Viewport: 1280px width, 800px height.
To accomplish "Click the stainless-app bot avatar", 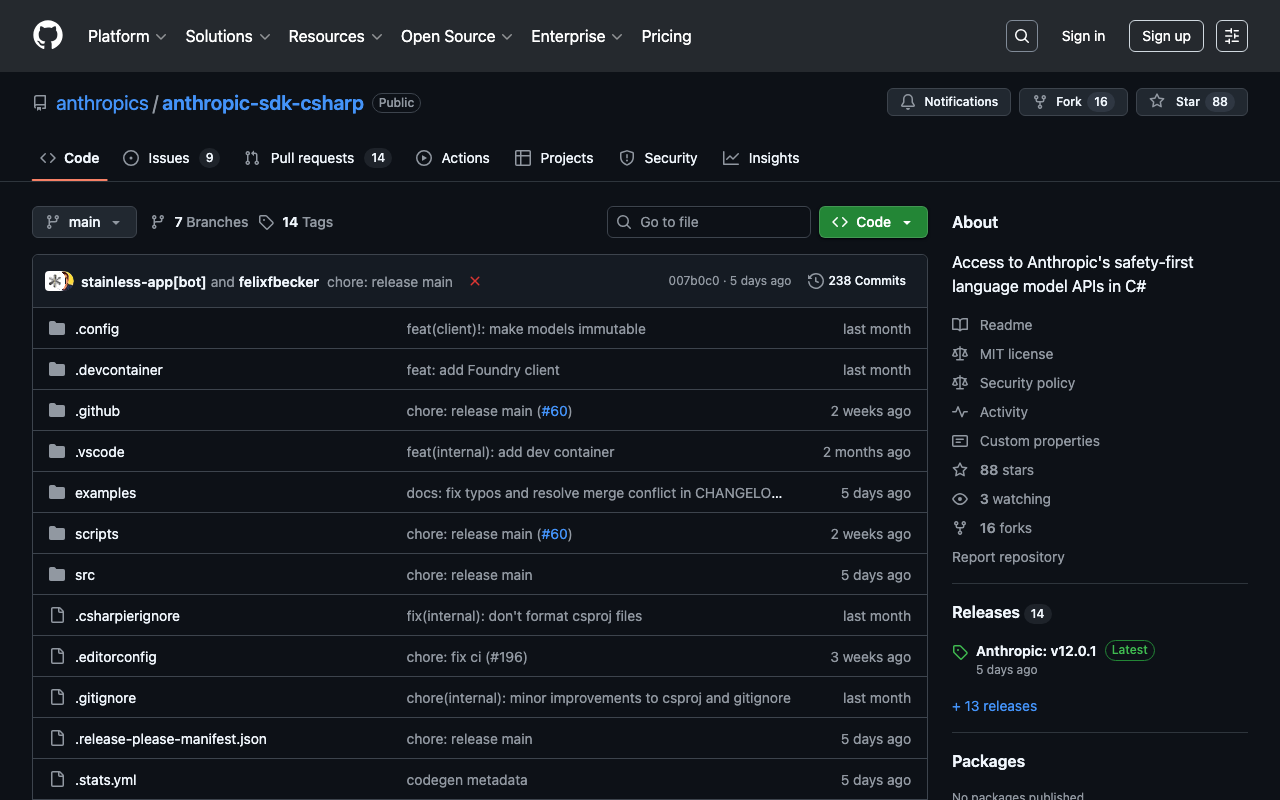I will click(x=56, y=282).
